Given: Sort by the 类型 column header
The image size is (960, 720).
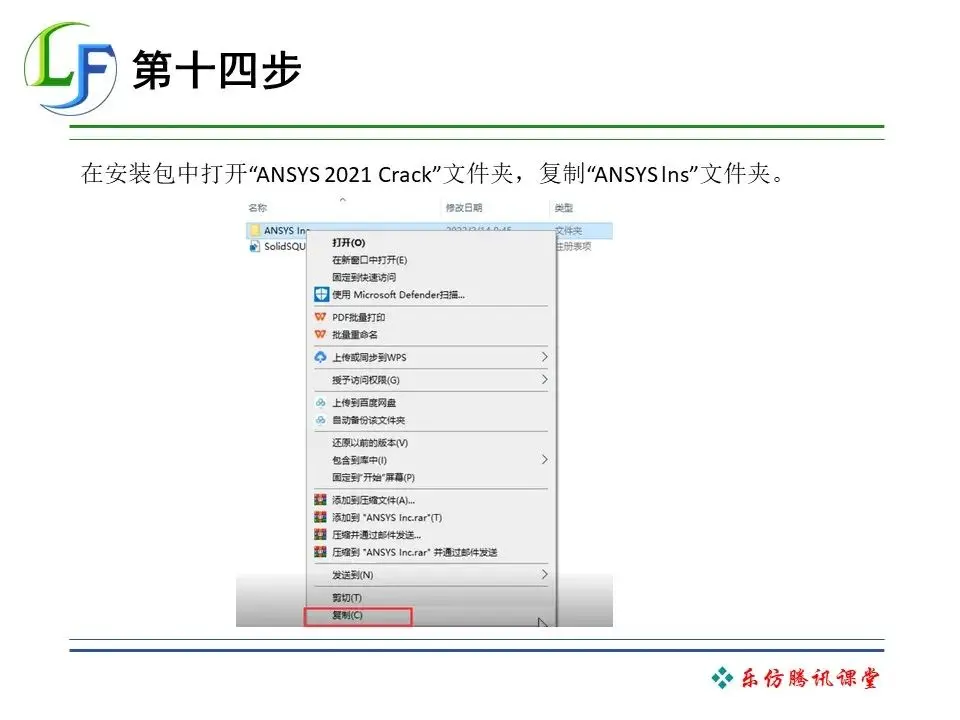Looking at the screenshot, I should pyautogui.click(x=564, y=208).
